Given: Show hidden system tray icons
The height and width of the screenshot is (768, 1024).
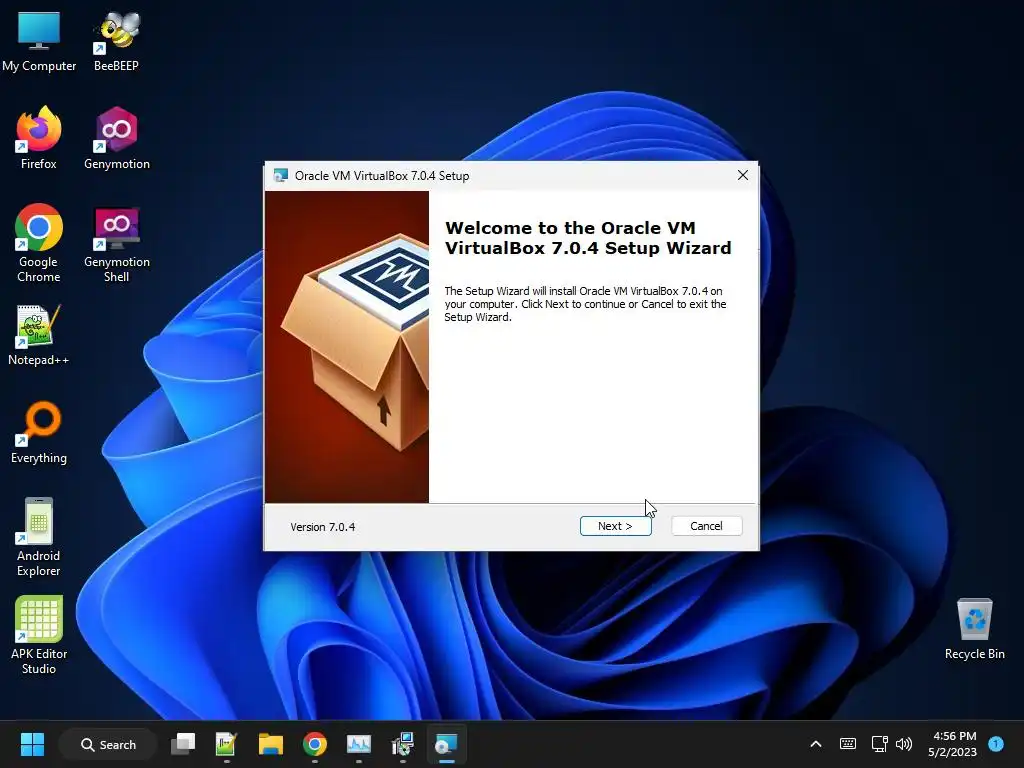Looking at the screenshot, I should (x=816, y=744).
